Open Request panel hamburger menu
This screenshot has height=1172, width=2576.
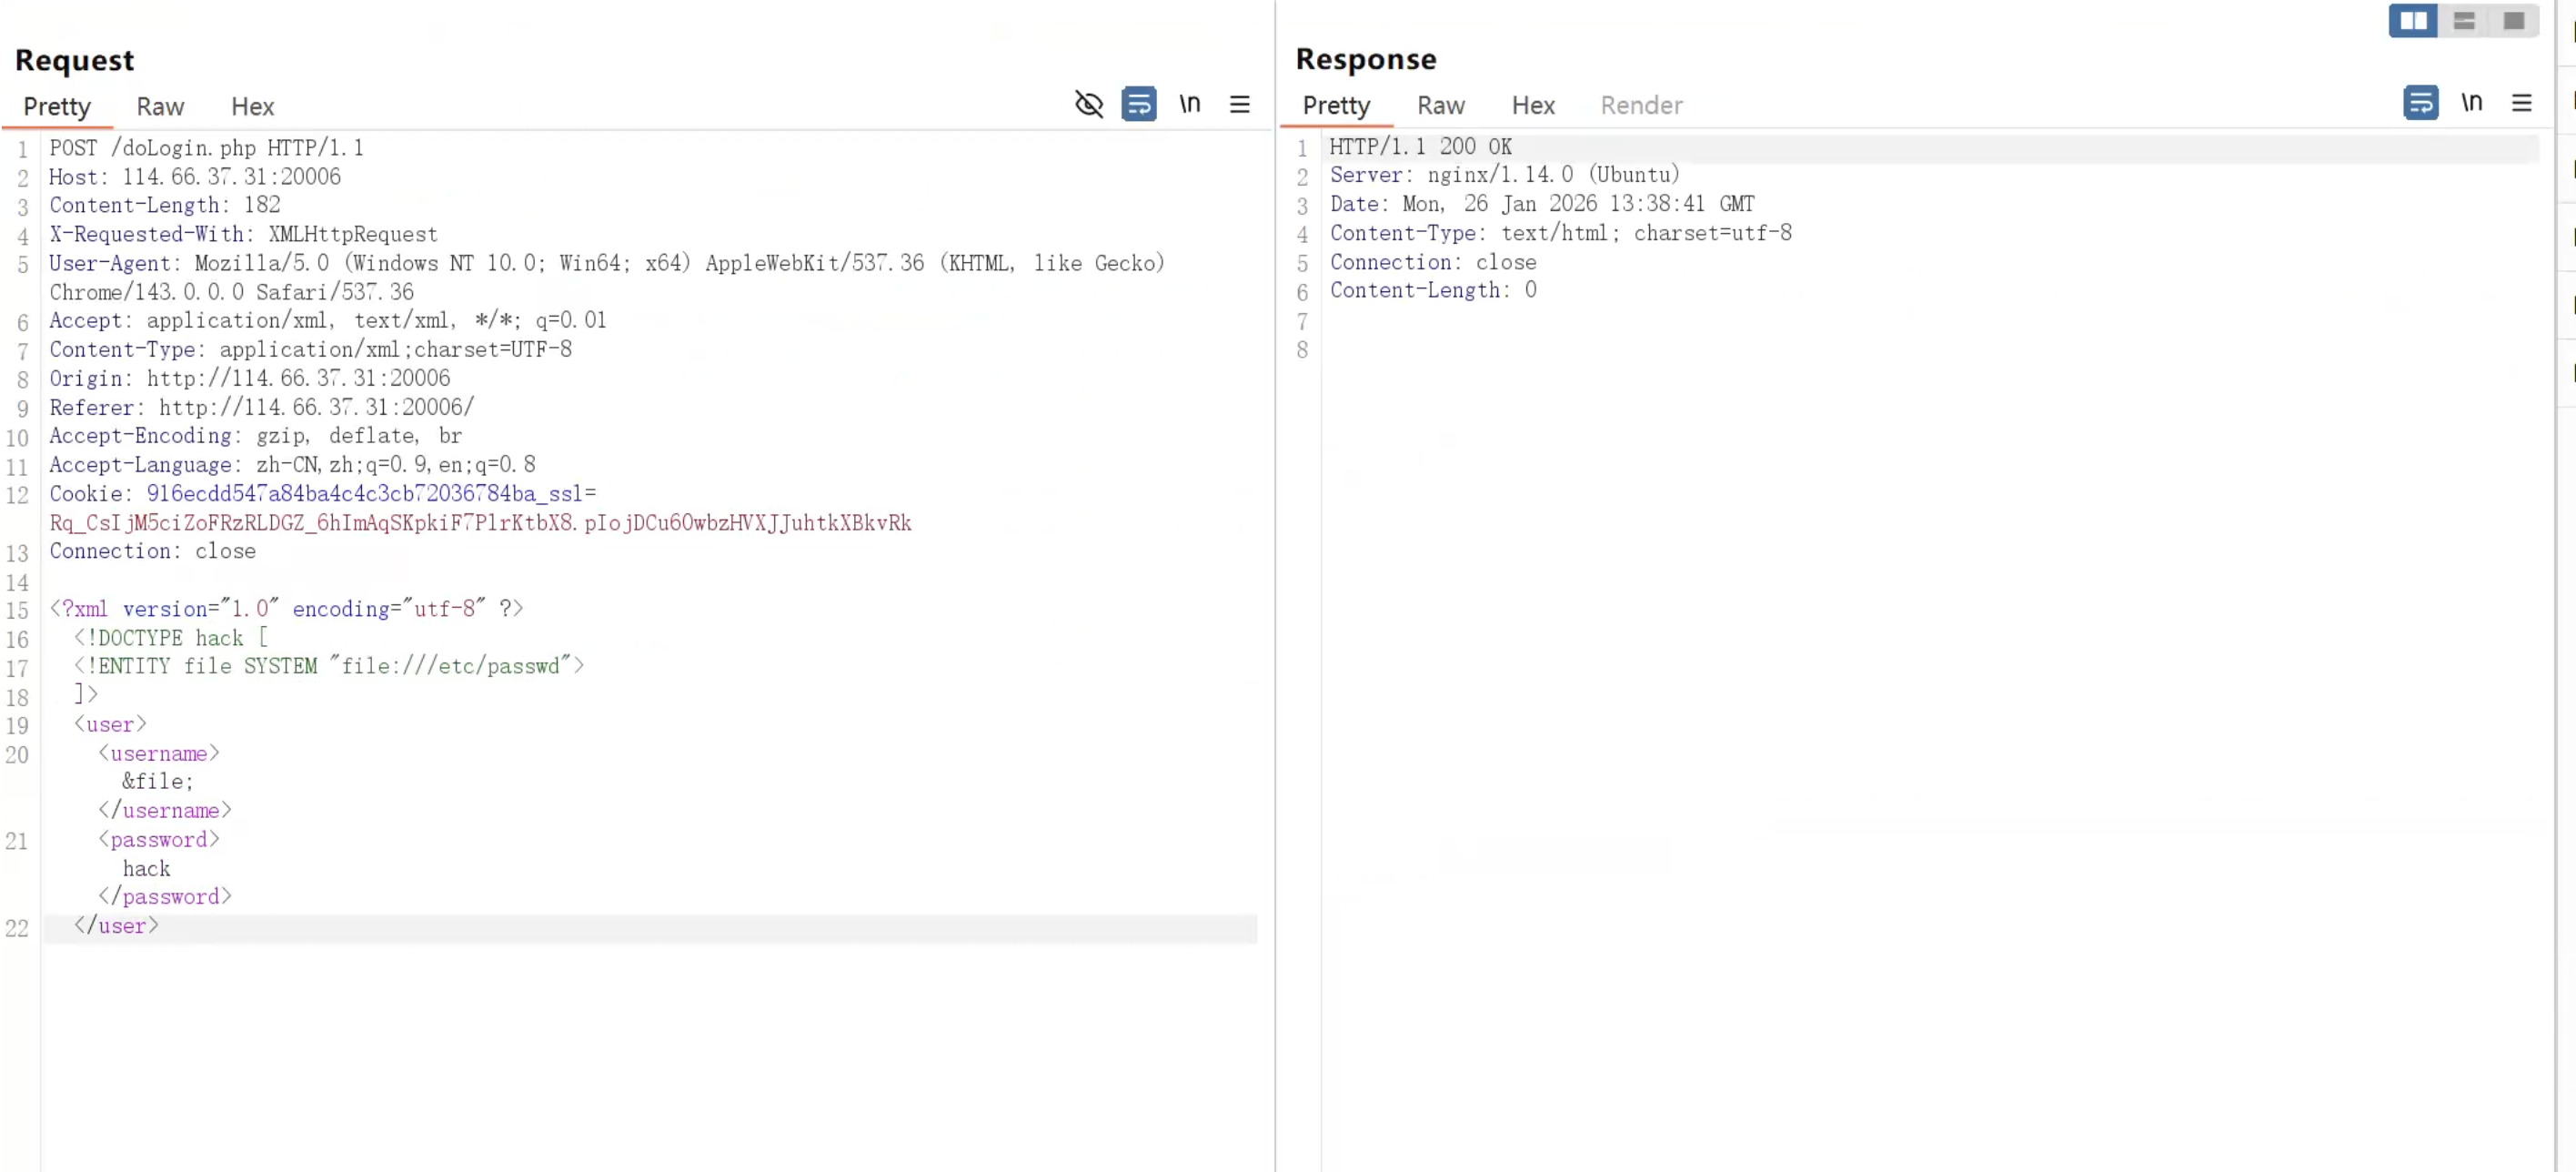(x=1239, y=104)
